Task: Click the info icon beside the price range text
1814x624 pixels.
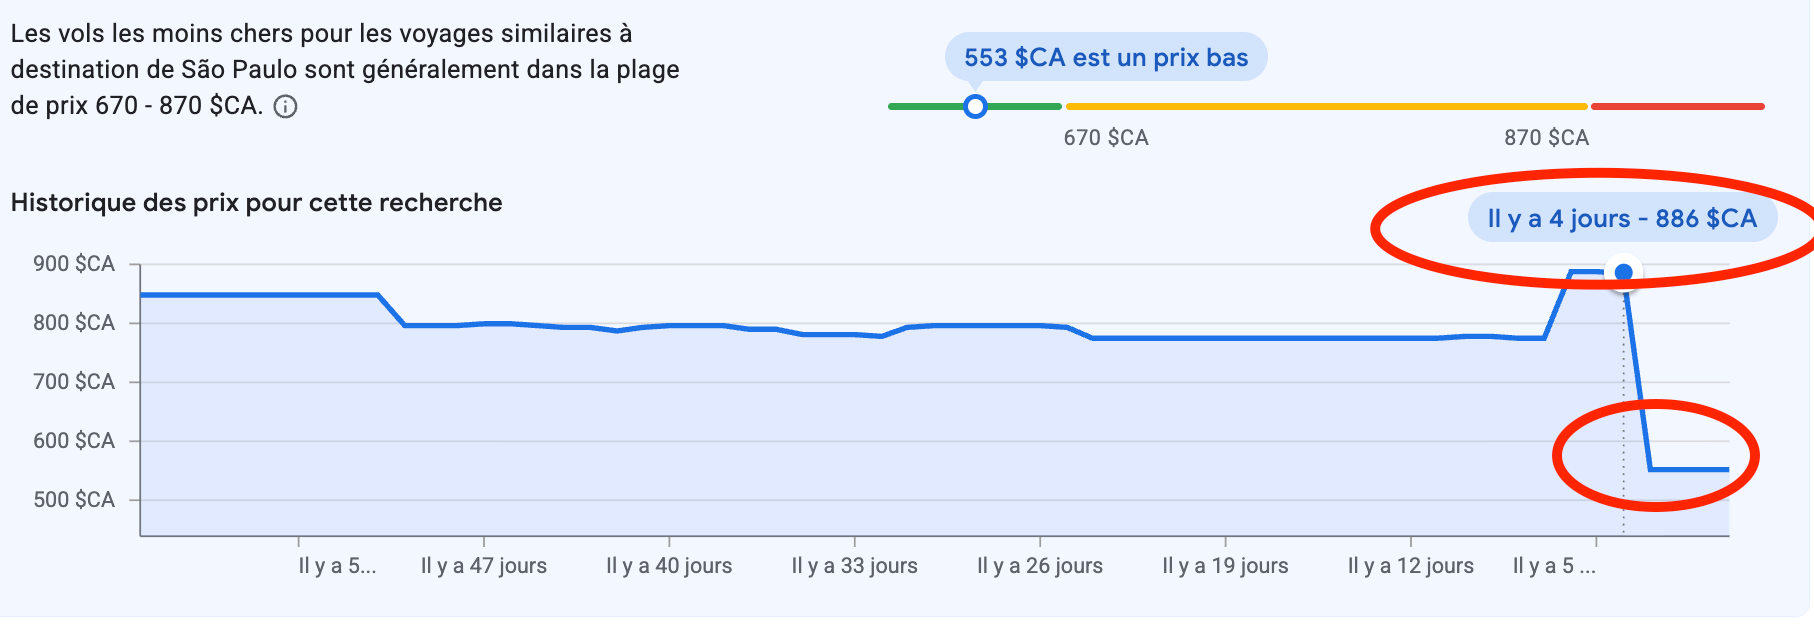Action: coord(286,107)
